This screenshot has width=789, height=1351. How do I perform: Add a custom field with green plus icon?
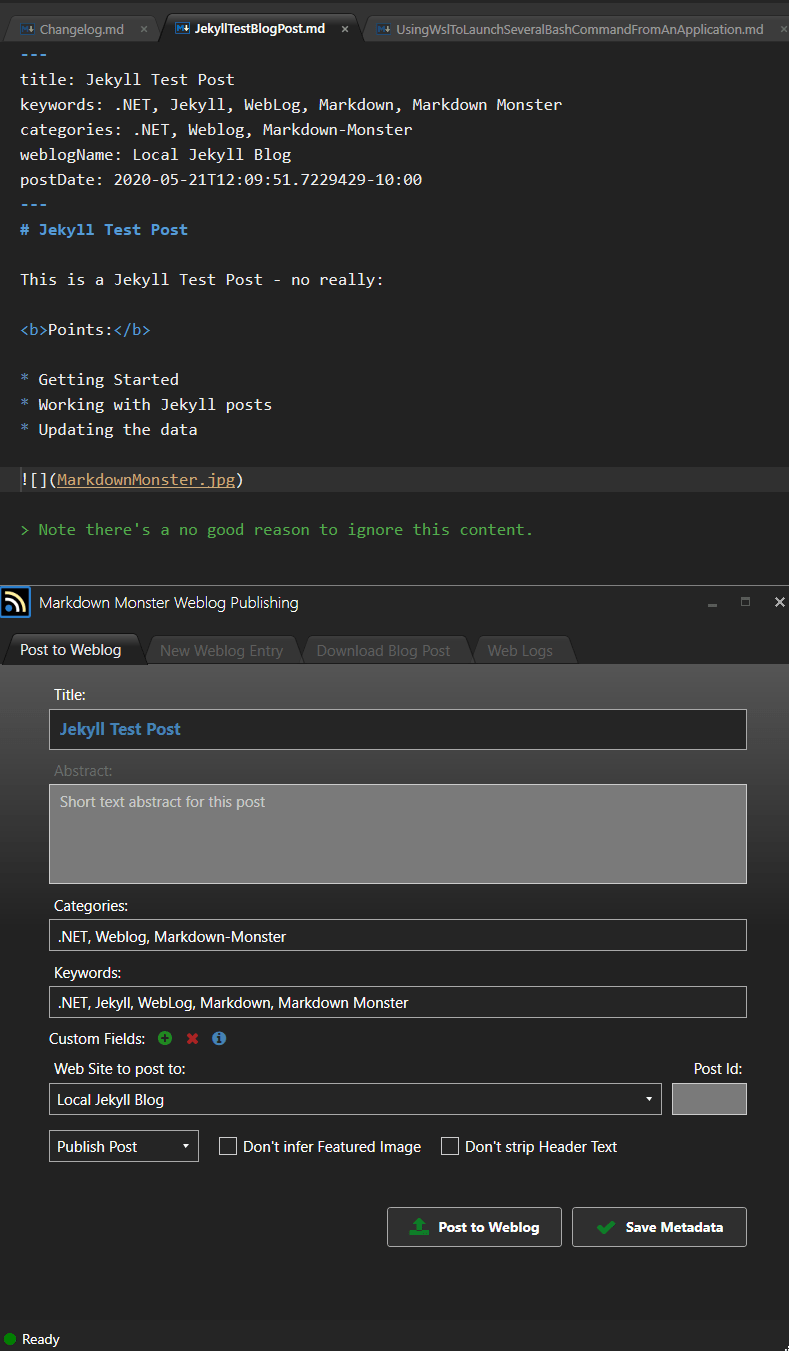click(x=165, y=1038)
